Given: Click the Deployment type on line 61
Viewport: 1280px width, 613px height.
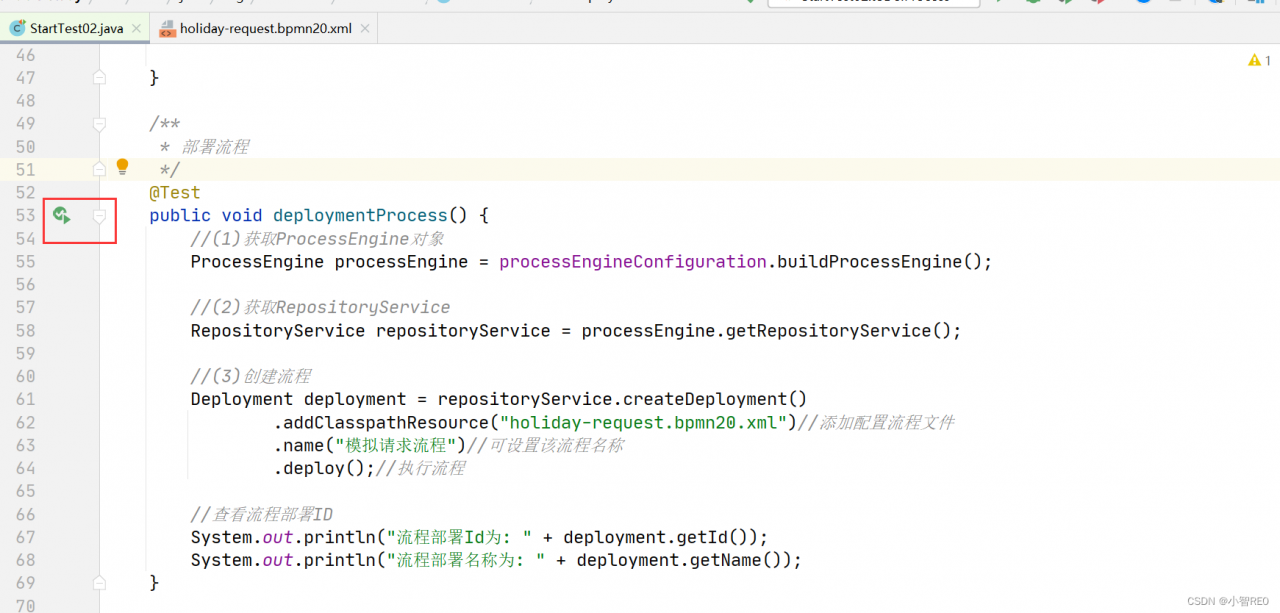Looking at the screenshot, I should pos(241,399).
